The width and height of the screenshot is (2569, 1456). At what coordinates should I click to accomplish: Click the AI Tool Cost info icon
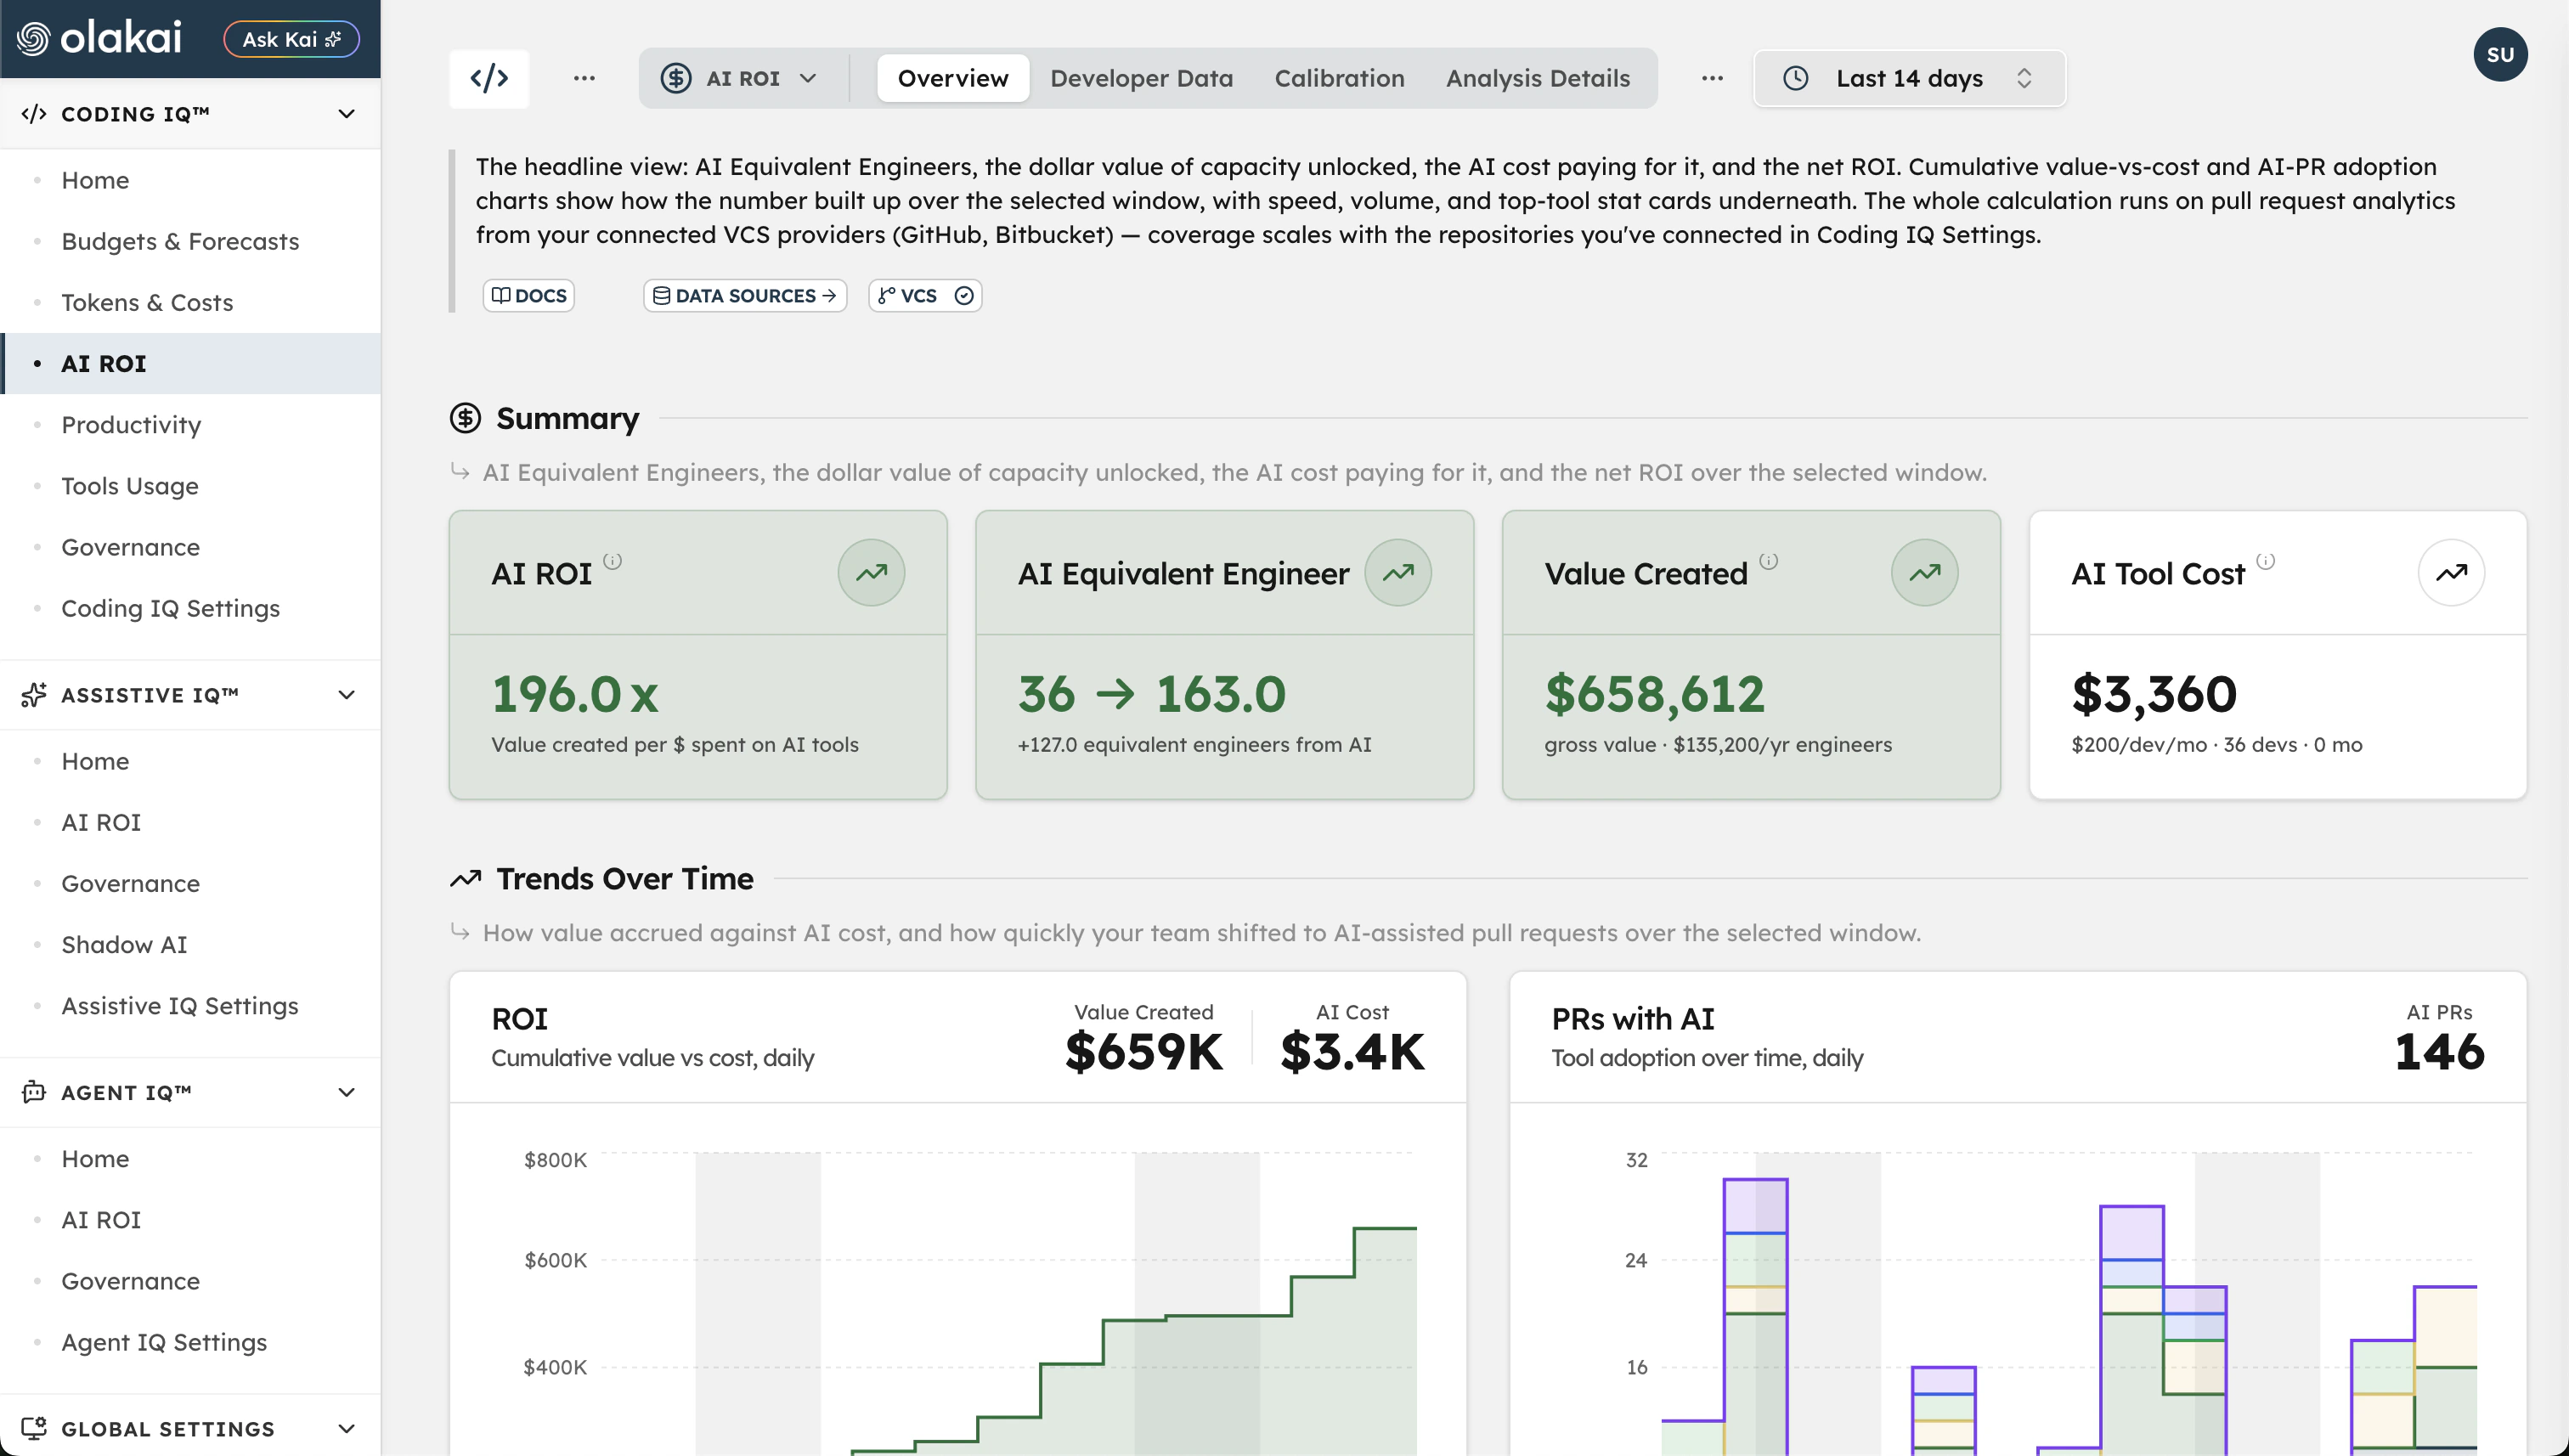tap(2266, 561)
